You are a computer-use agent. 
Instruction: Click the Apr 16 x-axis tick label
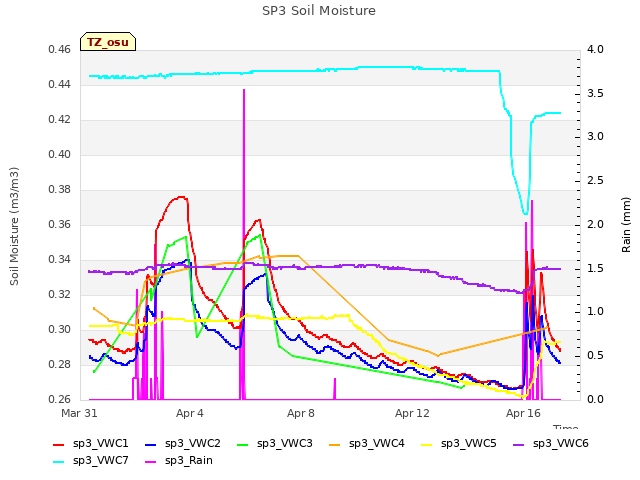[x=523, y=413]
